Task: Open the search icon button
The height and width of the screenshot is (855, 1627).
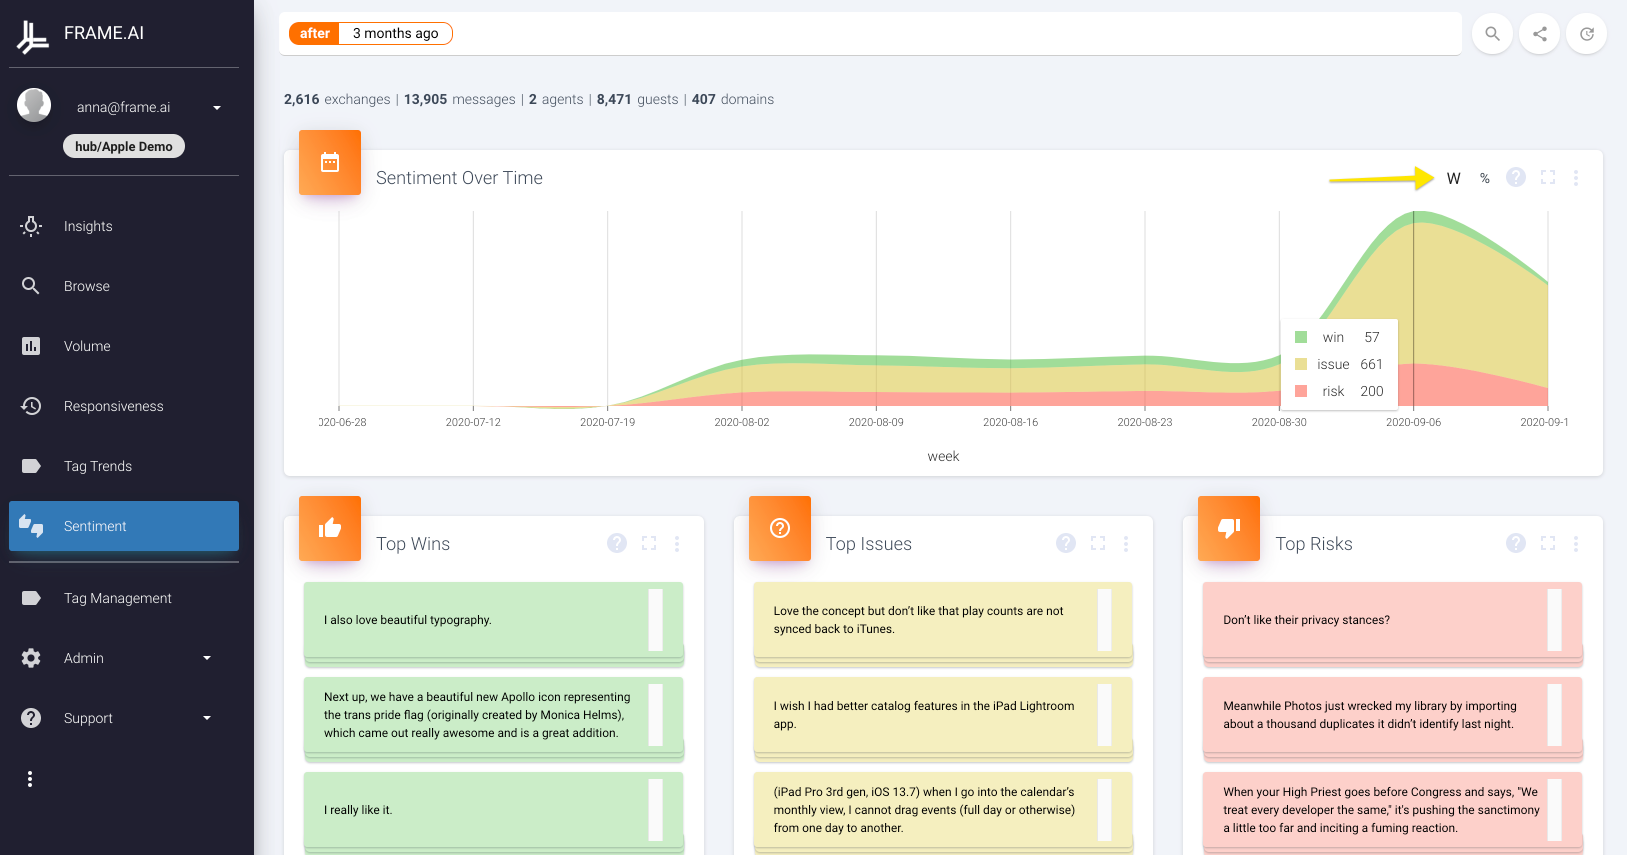Action: coord(1492,34)
